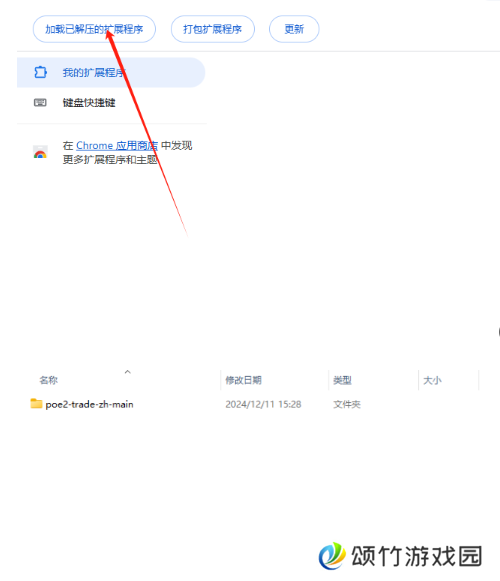500x581 pixels.
Task: Toggle the sort arrow above 名称
Action: point(128,372)
